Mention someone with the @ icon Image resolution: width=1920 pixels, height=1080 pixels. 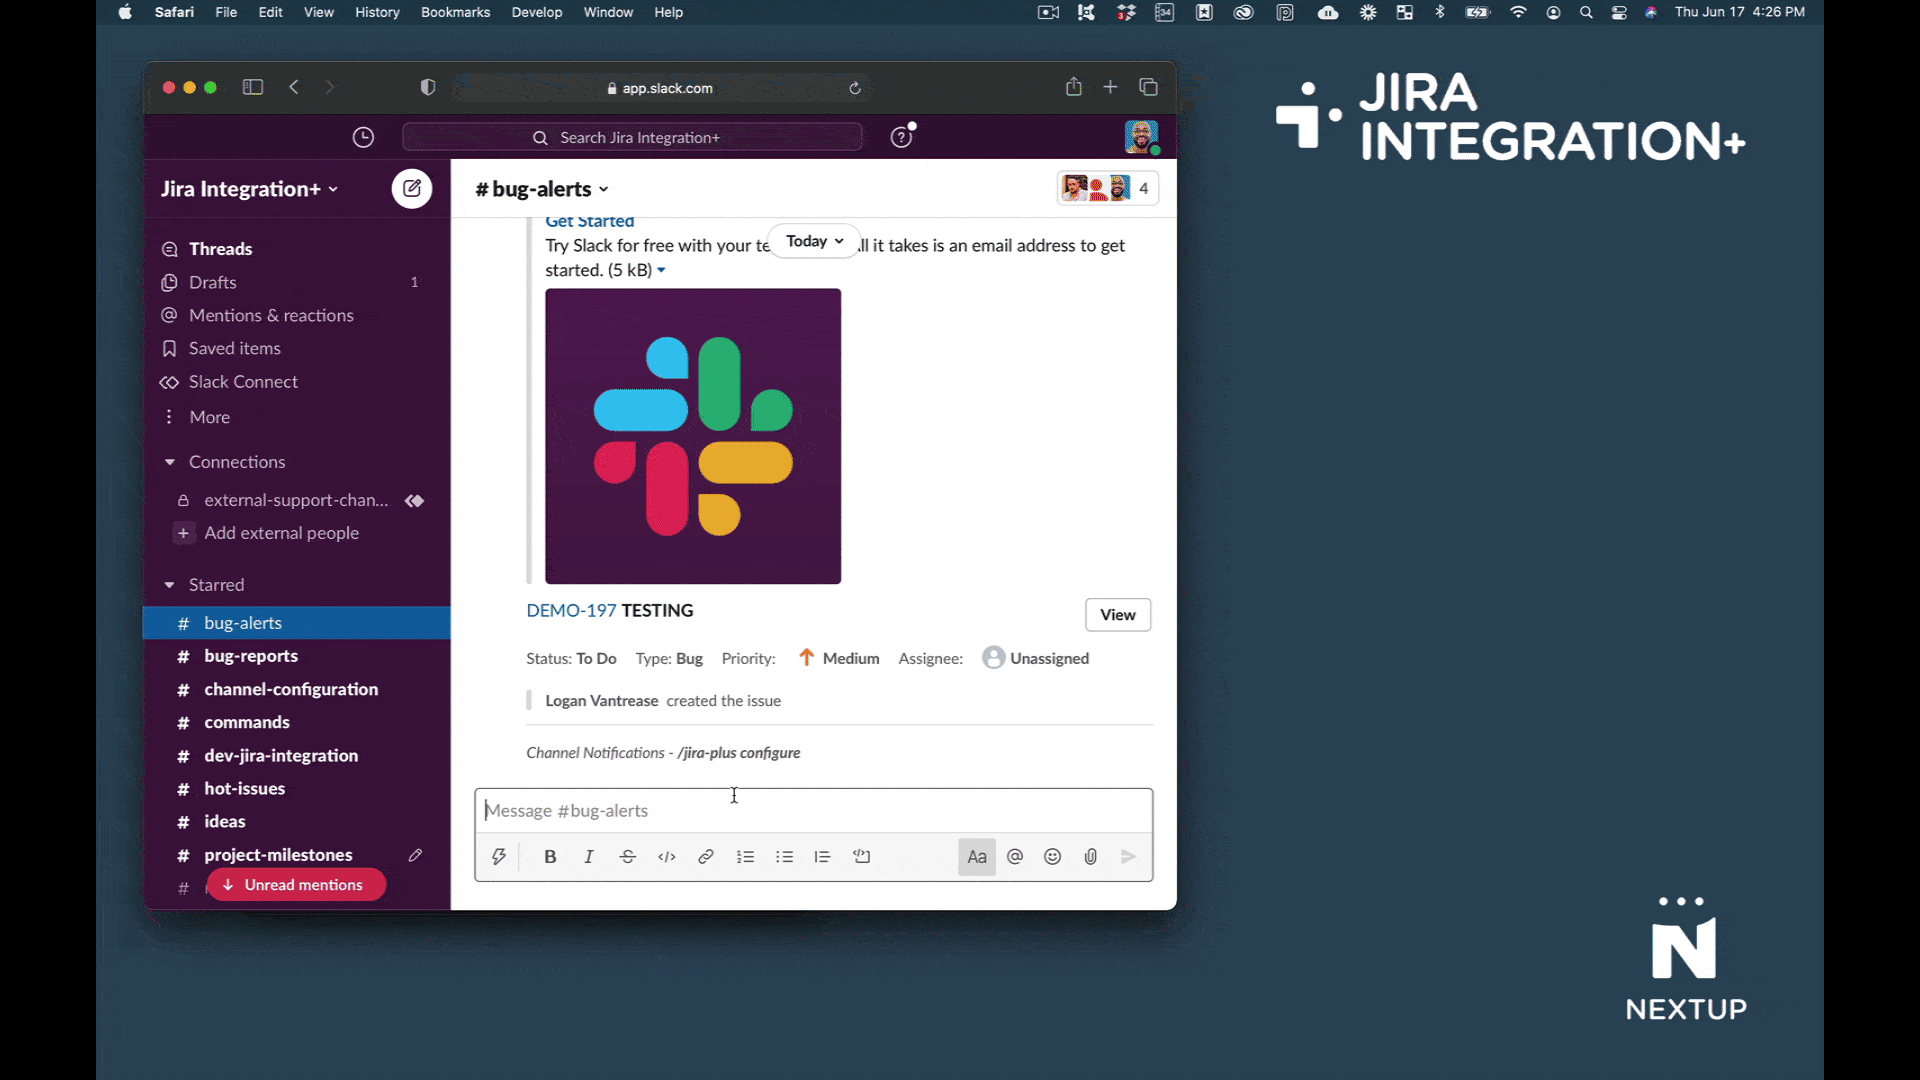pos(1015,857)
